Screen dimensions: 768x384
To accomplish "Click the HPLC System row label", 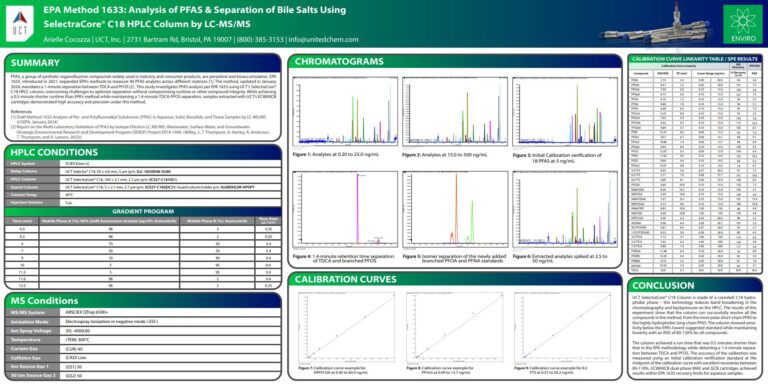I will [x=25, y=164].
